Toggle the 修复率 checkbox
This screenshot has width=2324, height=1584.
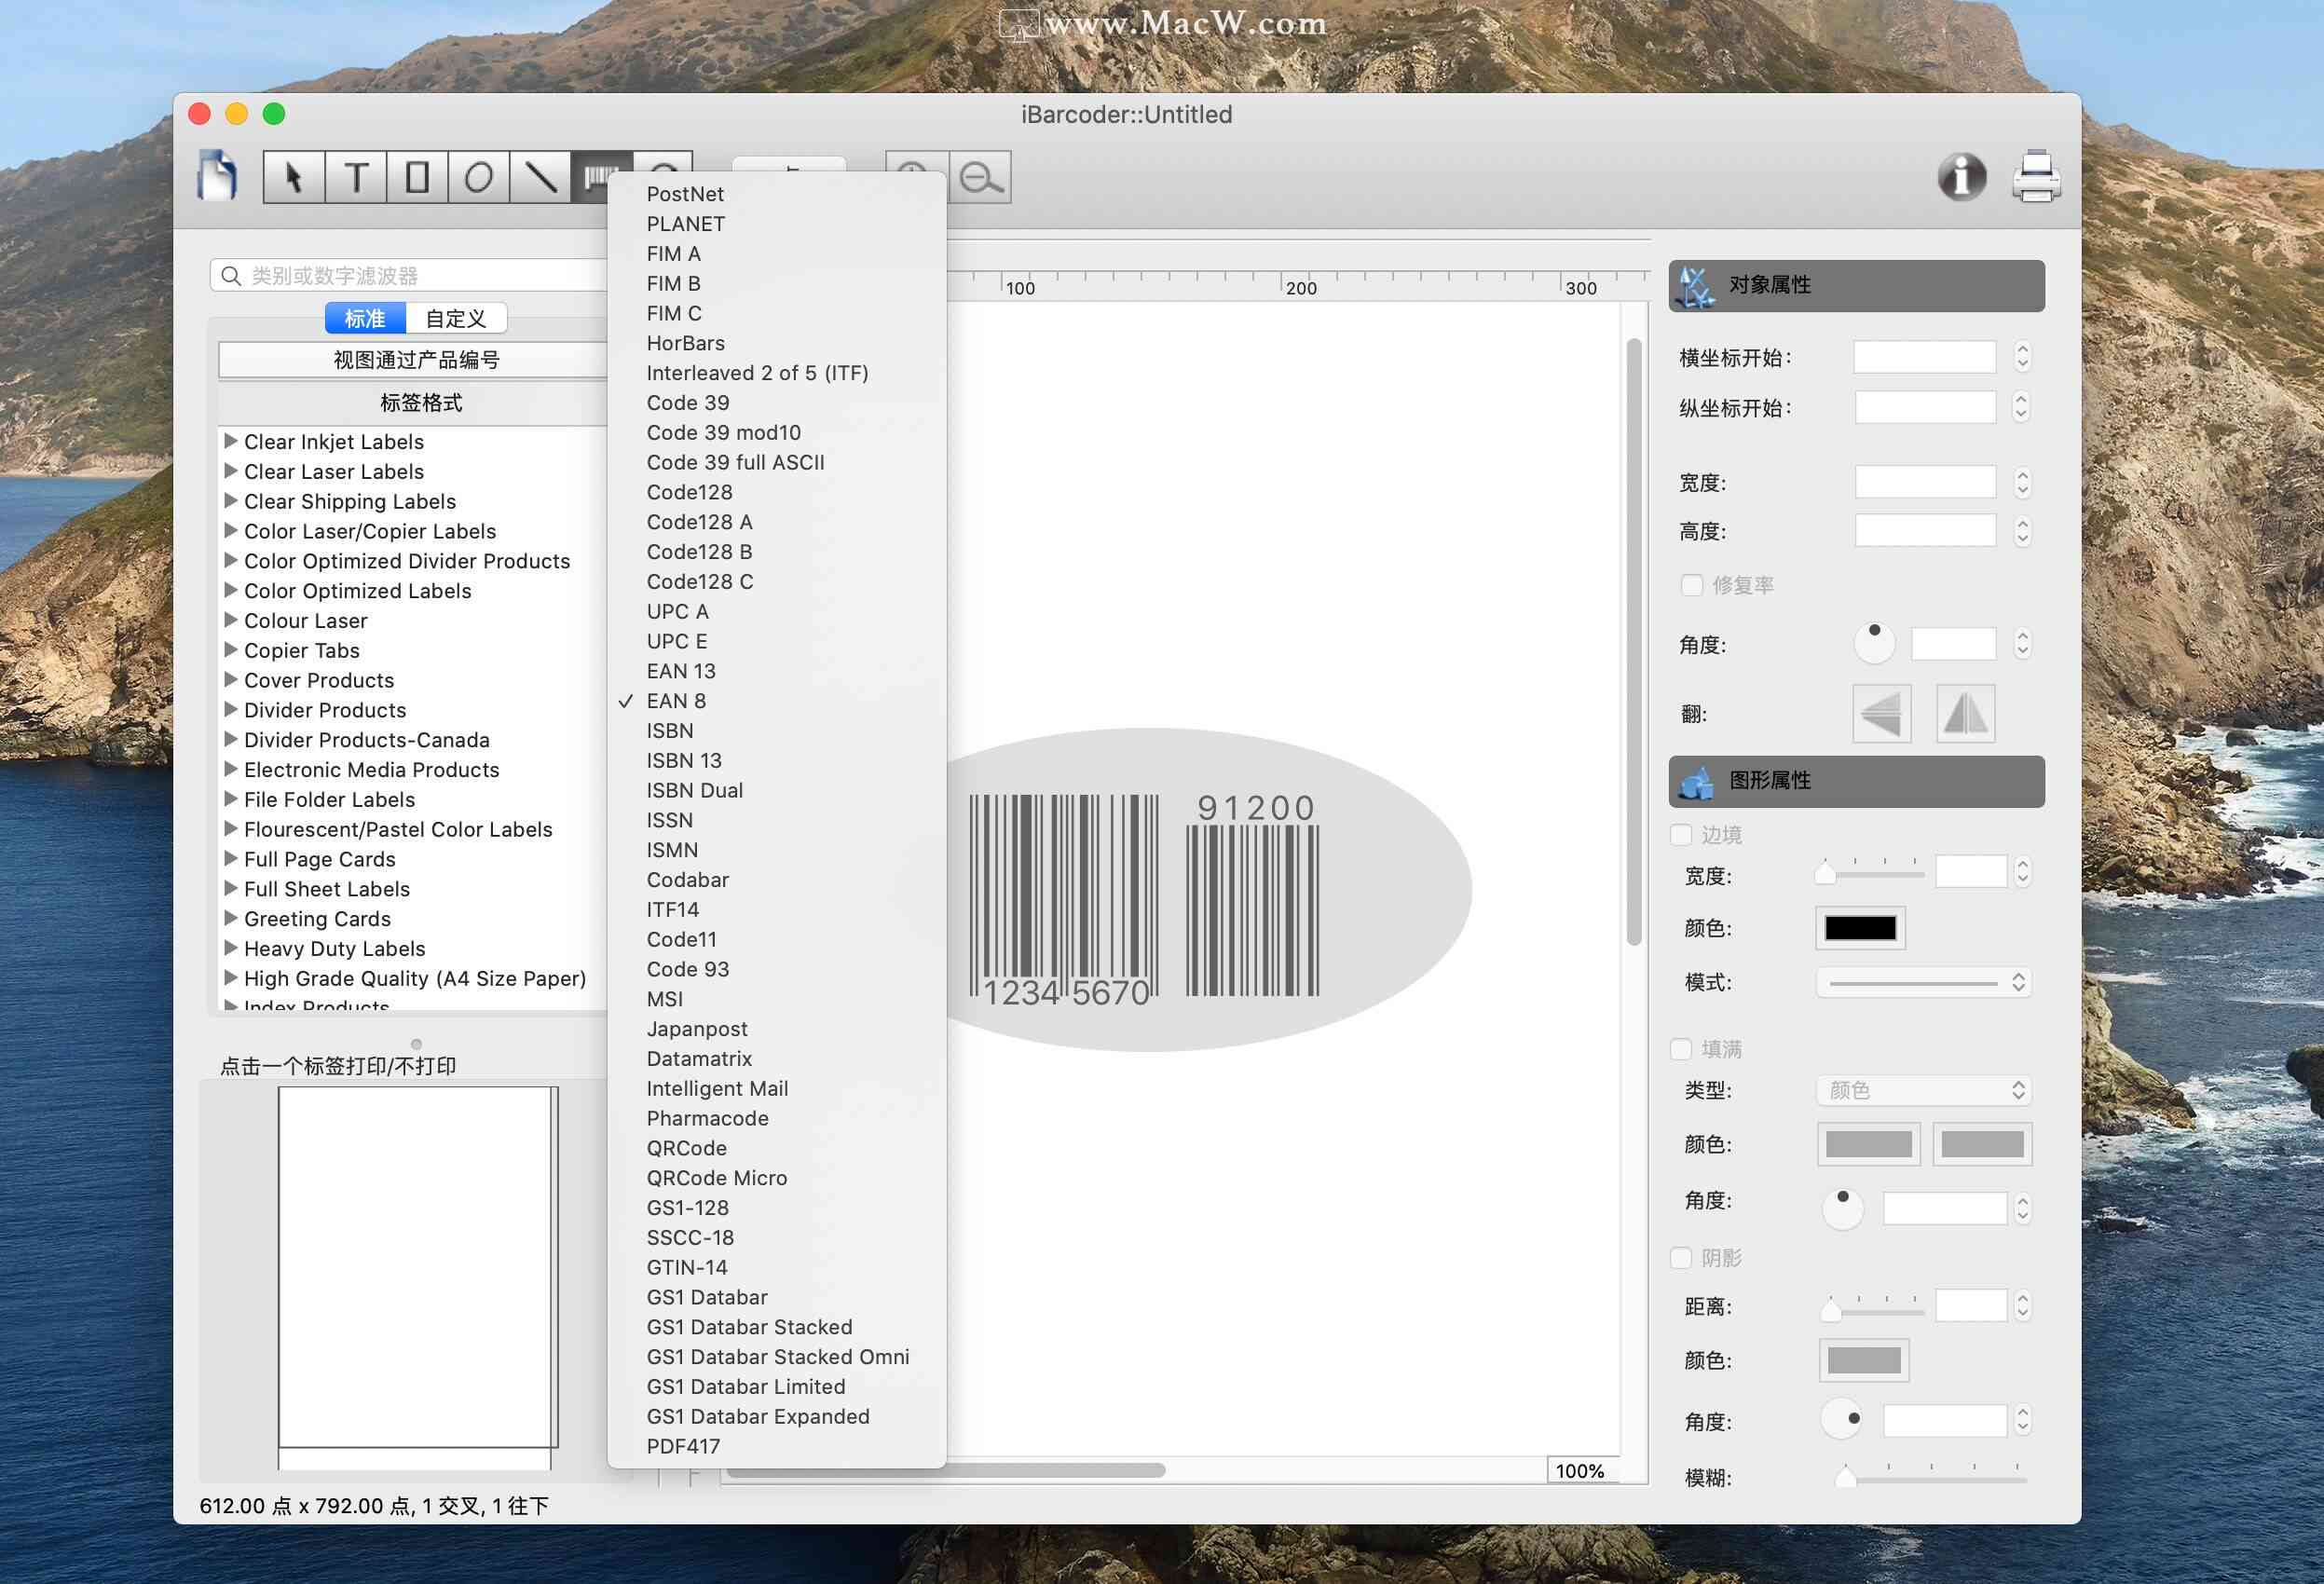click(1687, 582)
